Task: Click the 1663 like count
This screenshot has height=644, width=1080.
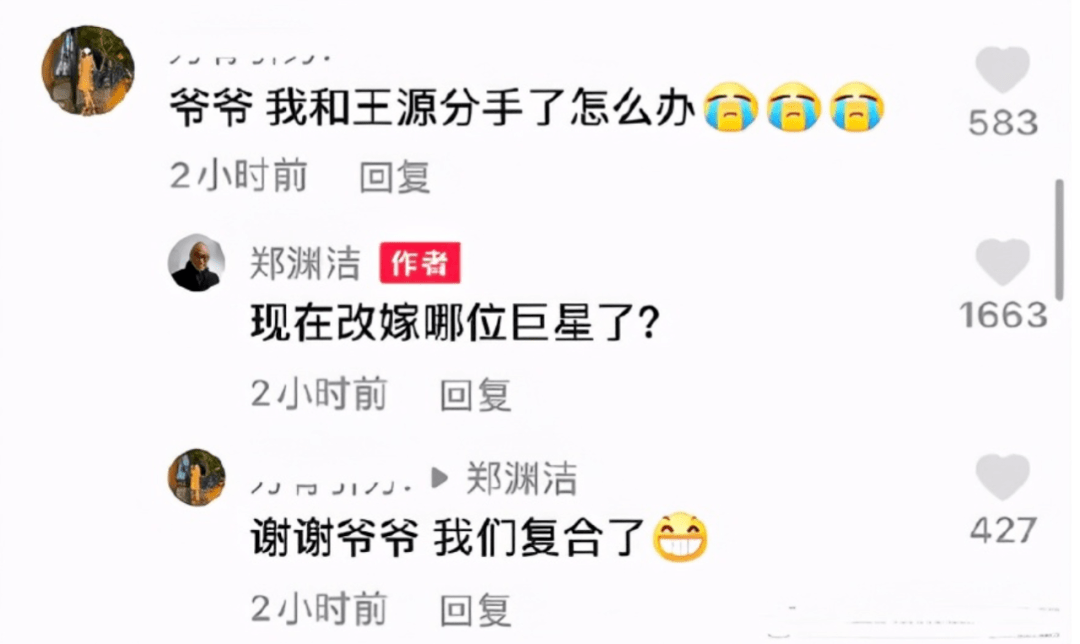Action: 1004,315
